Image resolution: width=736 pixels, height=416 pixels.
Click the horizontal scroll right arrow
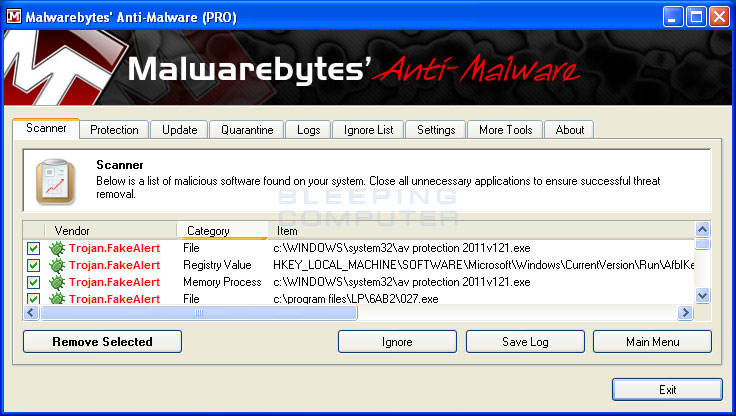pyautogui.click(x=685, y=312)
